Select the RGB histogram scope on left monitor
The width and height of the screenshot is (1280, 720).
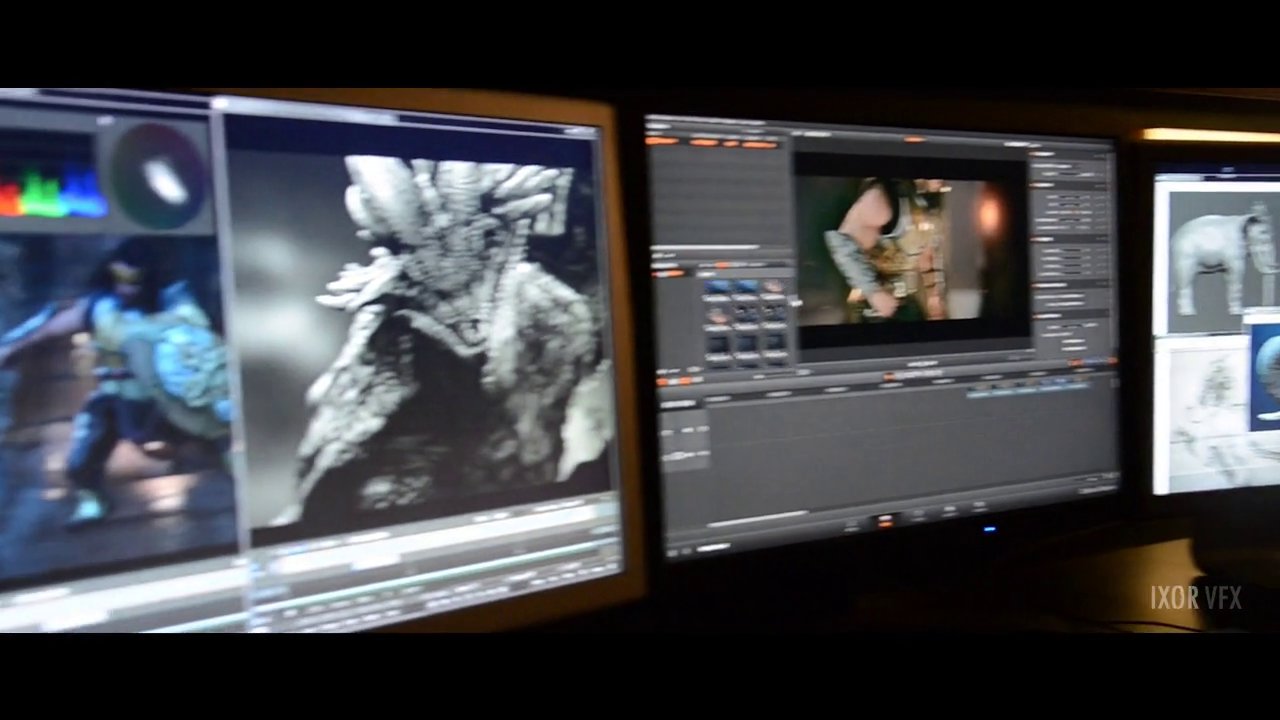pos(53,183)
